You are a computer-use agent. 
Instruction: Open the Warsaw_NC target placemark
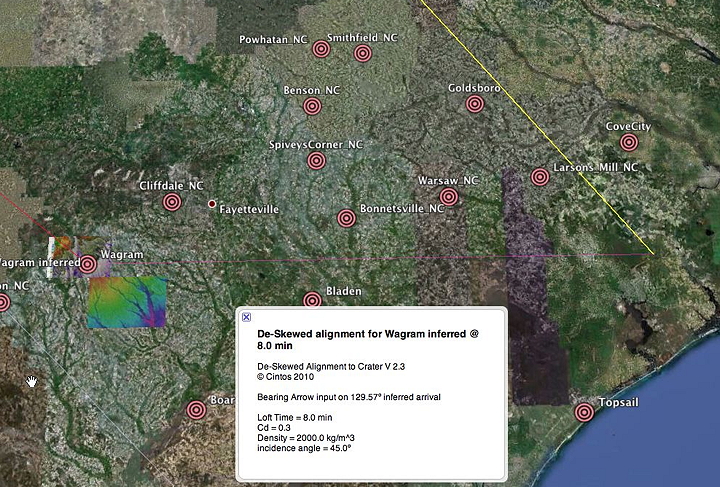coord(449,196)
